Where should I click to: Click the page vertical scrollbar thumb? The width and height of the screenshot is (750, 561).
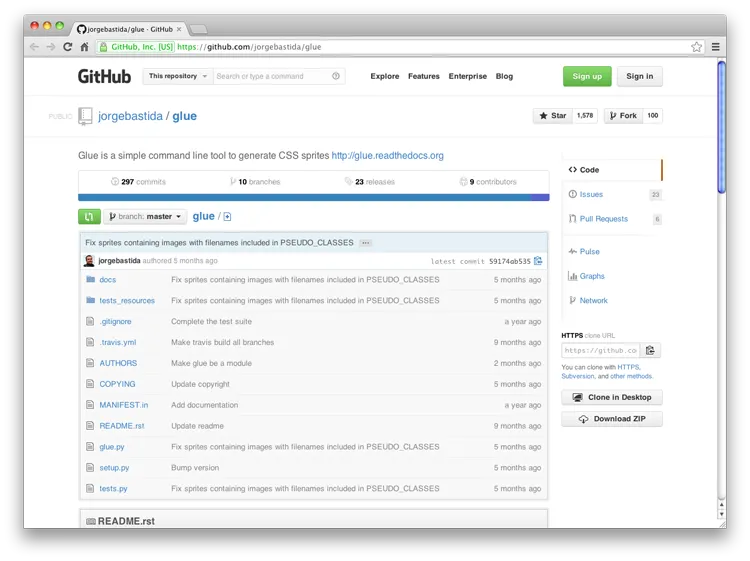(x=721, y=127)
